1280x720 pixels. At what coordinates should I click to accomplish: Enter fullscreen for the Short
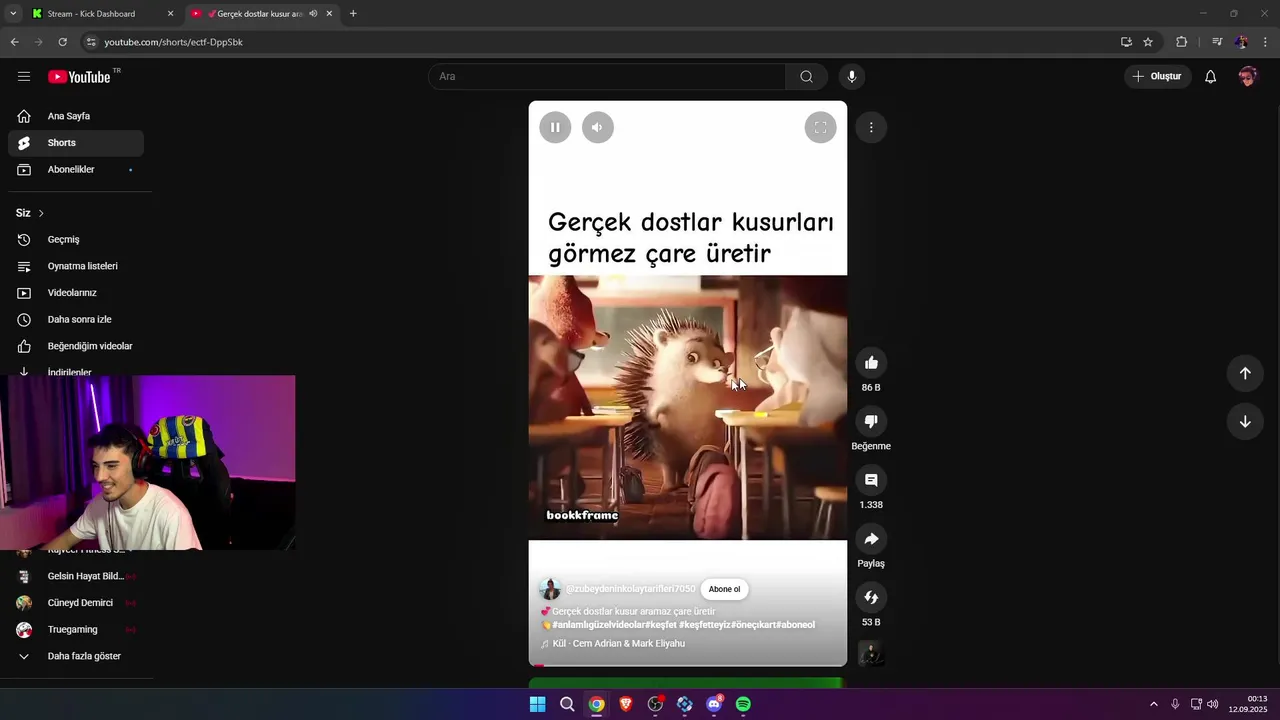(820, 127)
